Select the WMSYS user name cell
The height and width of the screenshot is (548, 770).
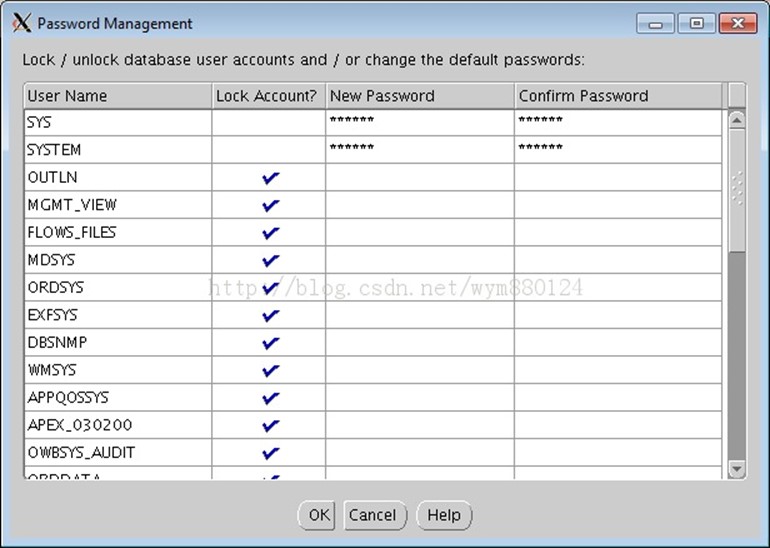coord(118,370)
